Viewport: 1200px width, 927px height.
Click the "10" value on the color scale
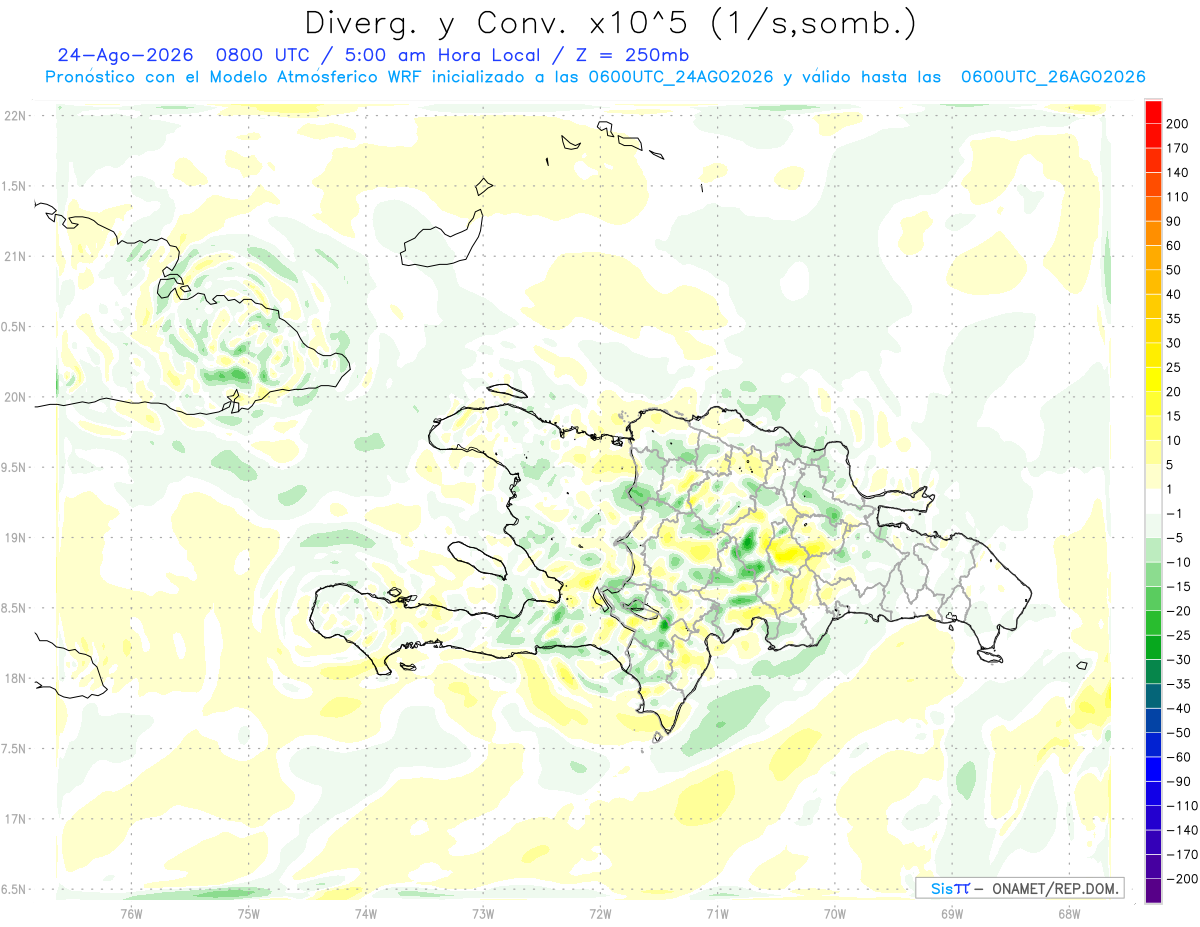click(x=1176, y=441)
